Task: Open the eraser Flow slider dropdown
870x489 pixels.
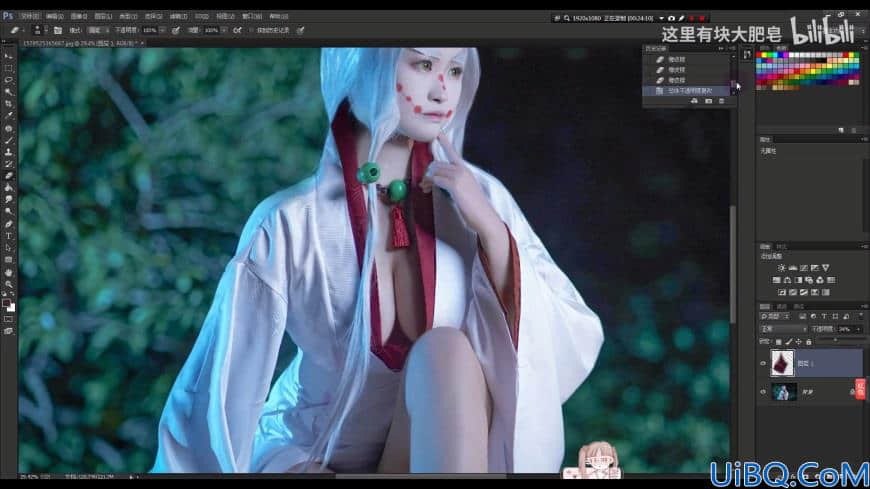Action: (224, 31)
